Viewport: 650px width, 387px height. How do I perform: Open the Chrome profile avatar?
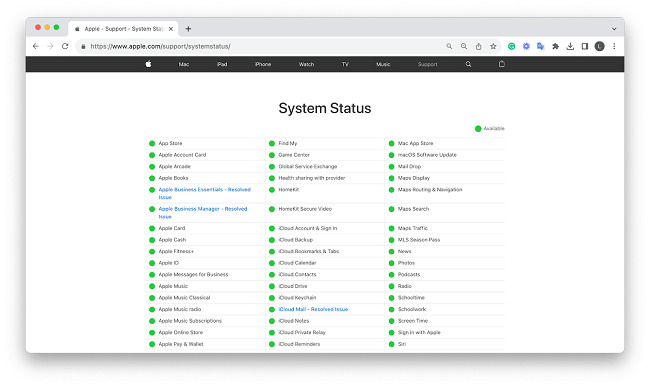599,46
